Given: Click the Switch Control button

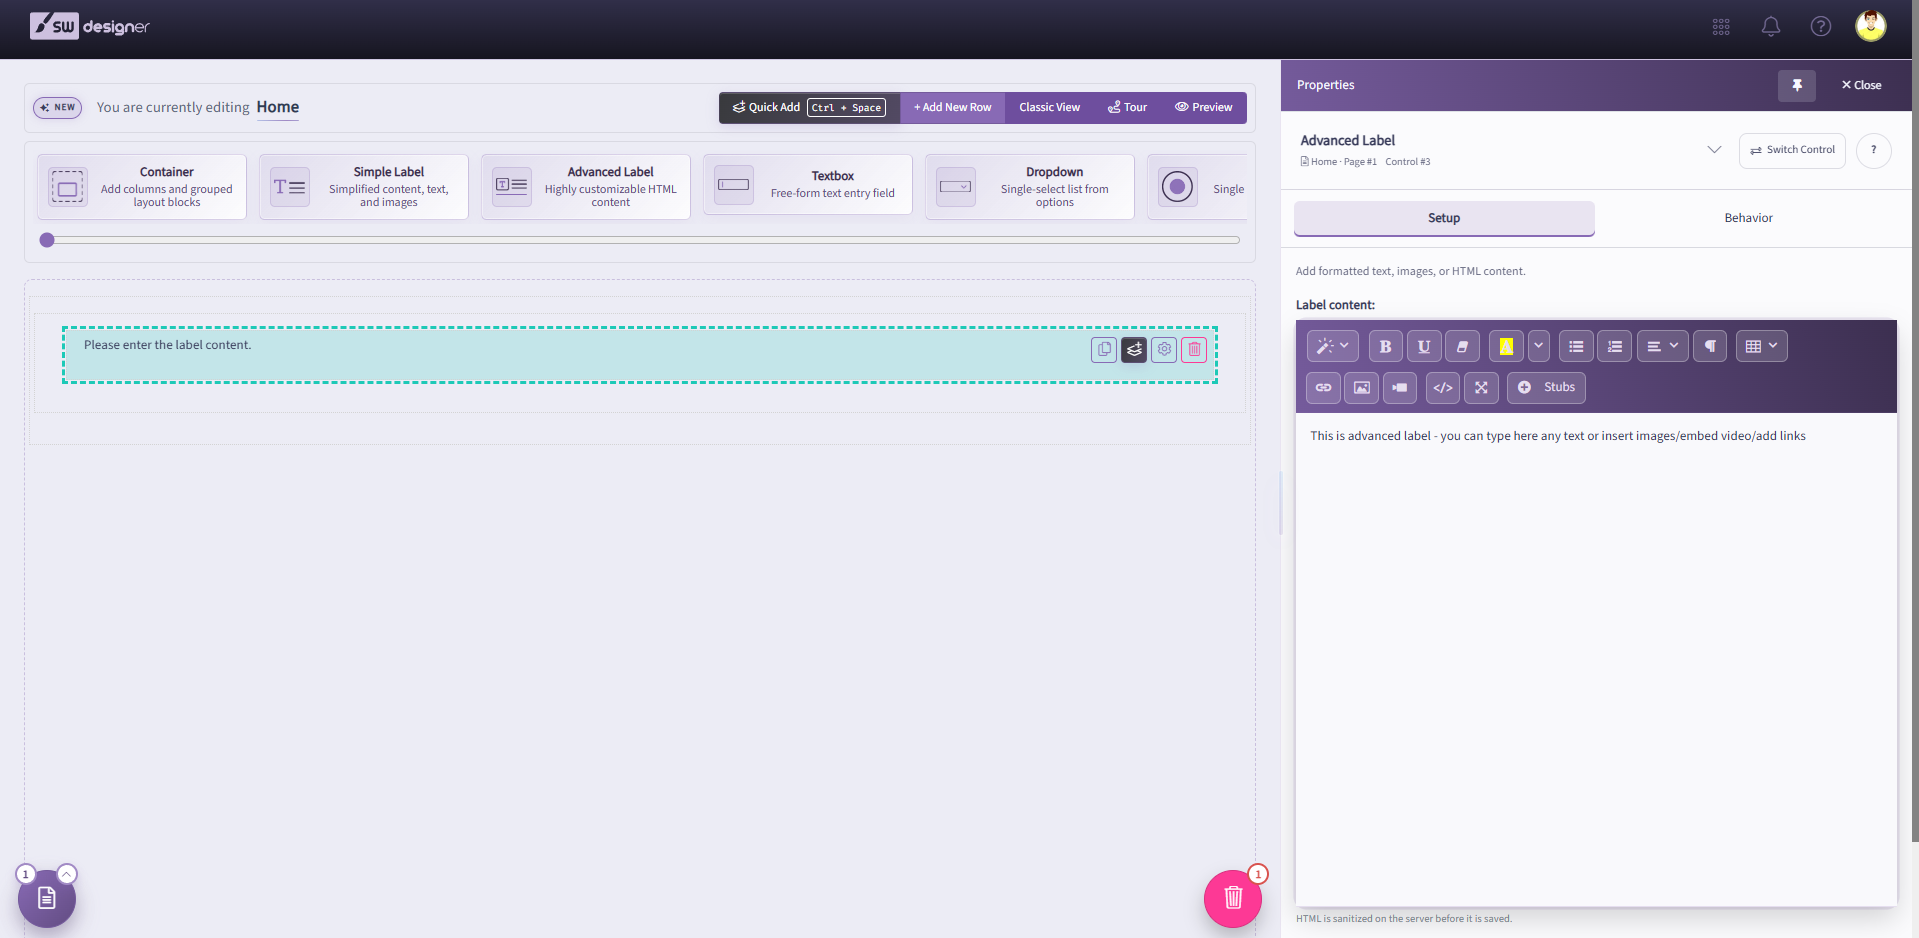Looking at the screenshot, I should (x=1792, y=150).
